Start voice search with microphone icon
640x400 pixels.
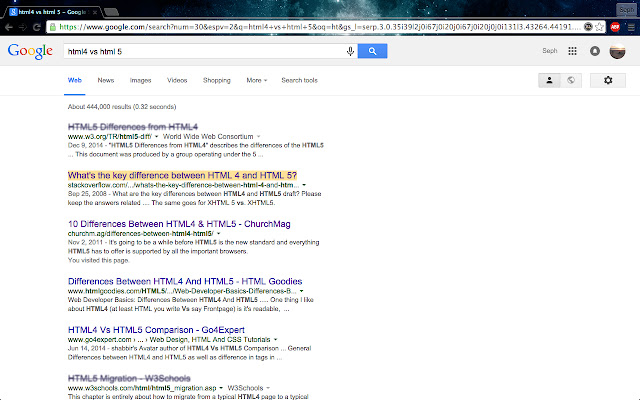pos(350,51)
